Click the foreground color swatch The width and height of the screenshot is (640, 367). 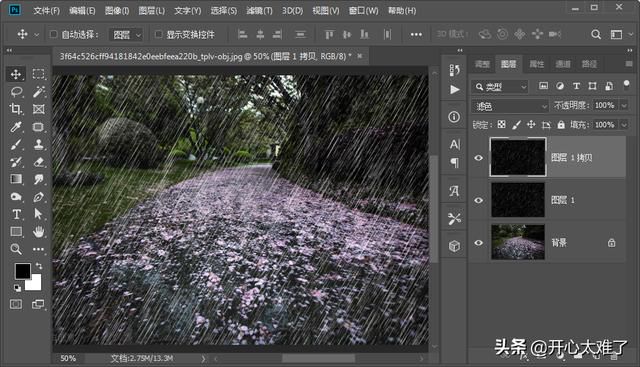pos(22,271)
